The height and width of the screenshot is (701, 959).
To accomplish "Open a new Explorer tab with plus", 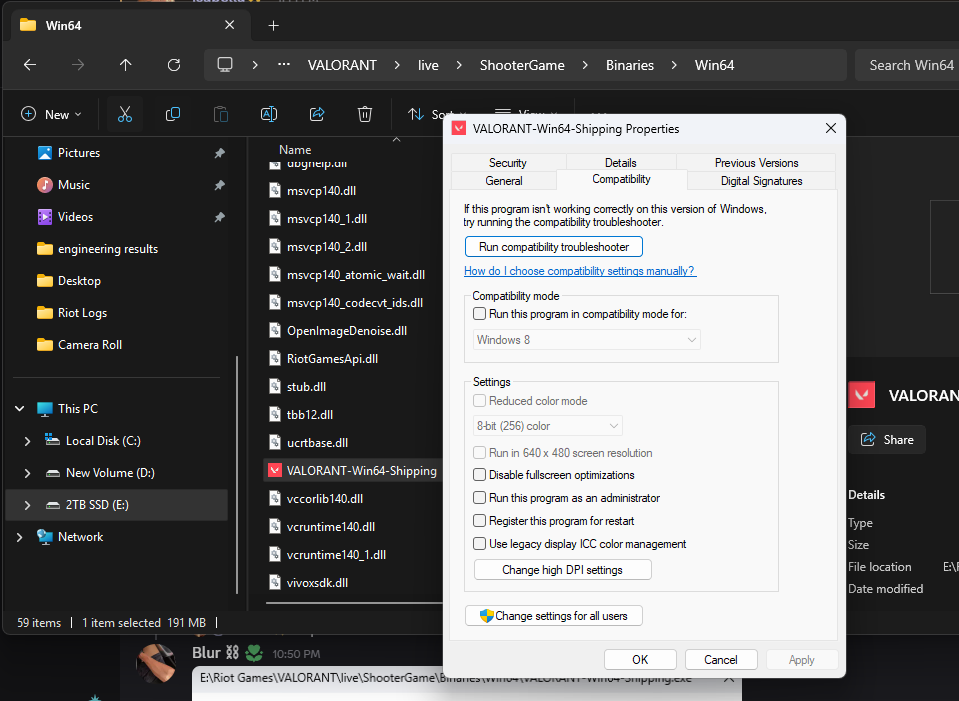I will [273, 26].
